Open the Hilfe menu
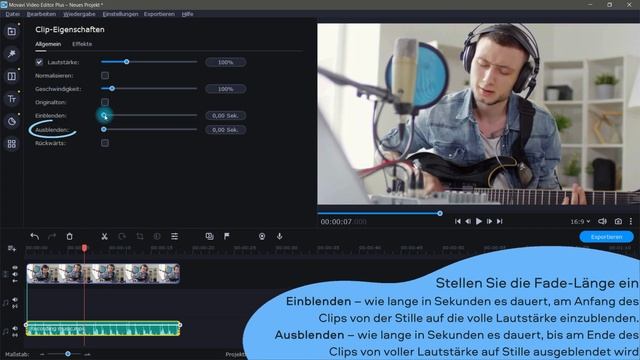Screen dimensions: 640x360 coord(187,14)
